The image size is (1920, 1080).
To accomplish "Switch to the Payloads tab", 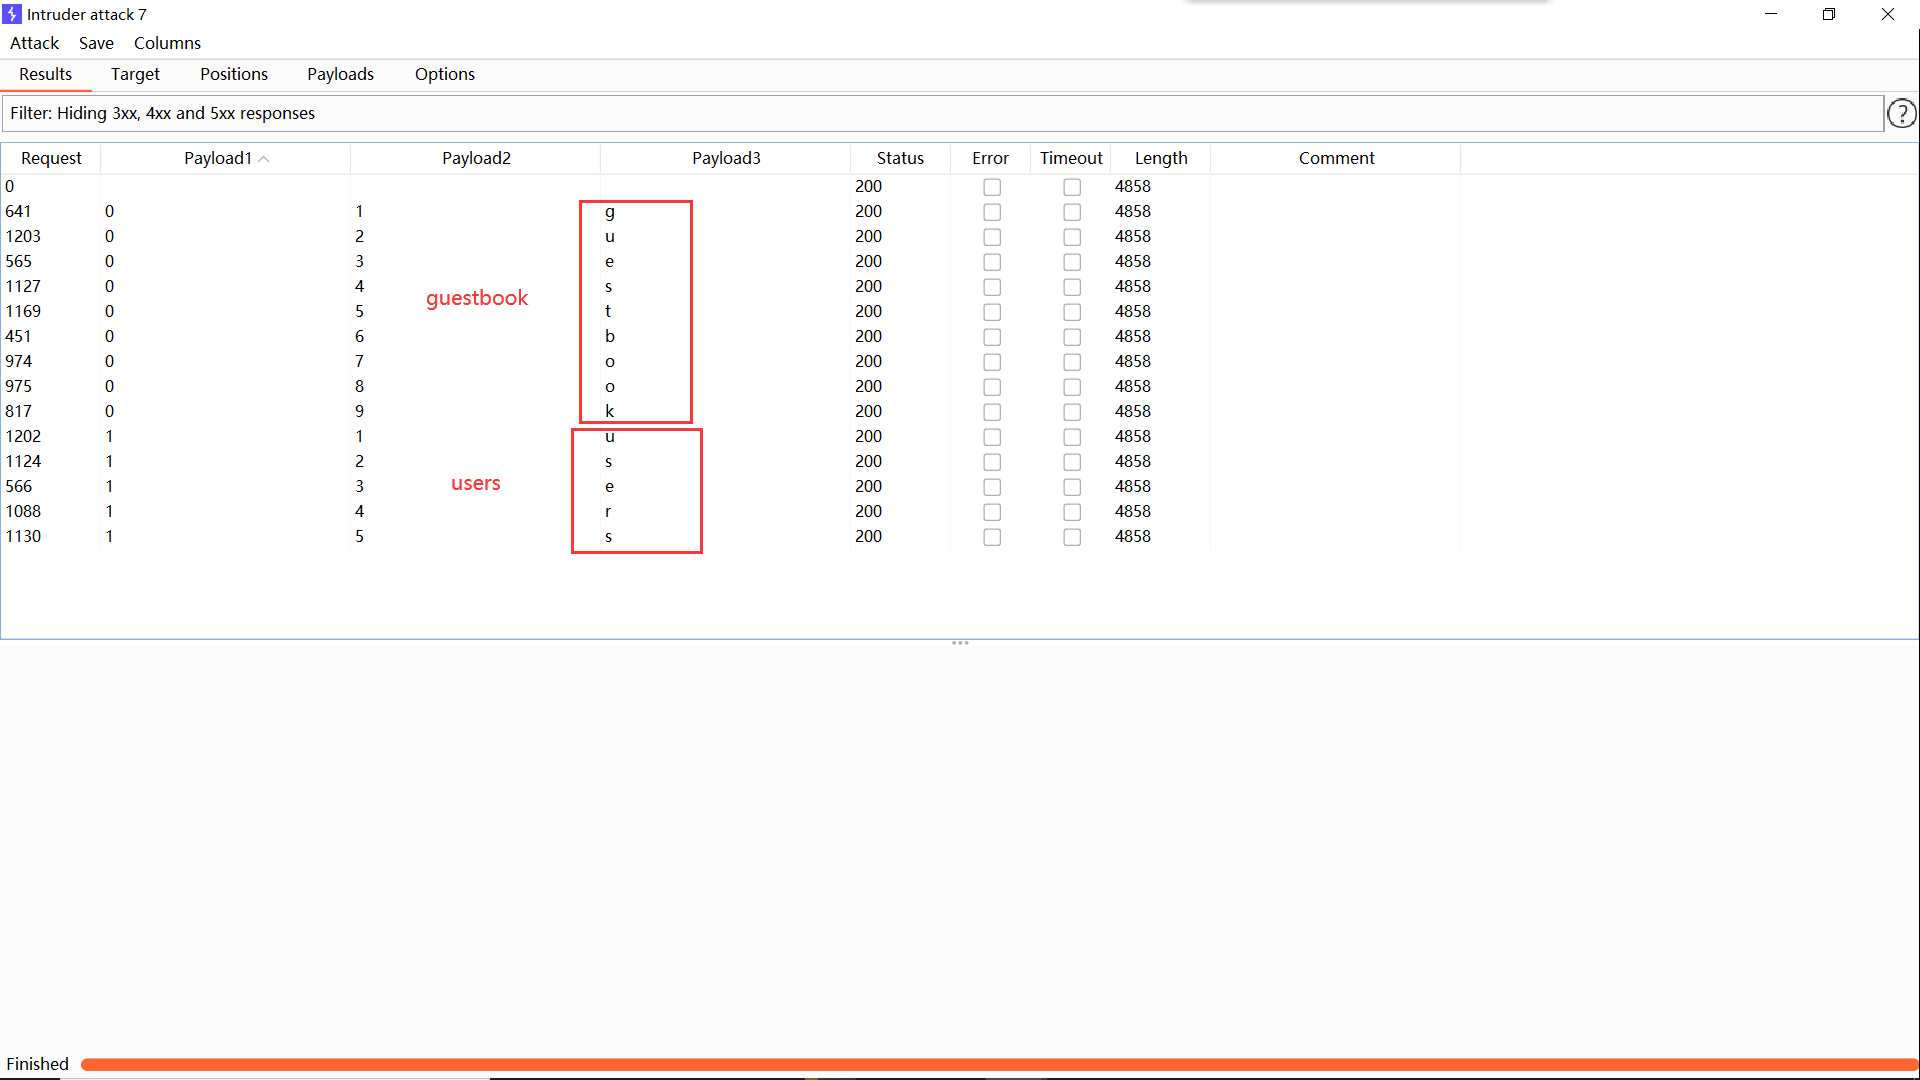I will pyautogui.click(x=340, y=74).
